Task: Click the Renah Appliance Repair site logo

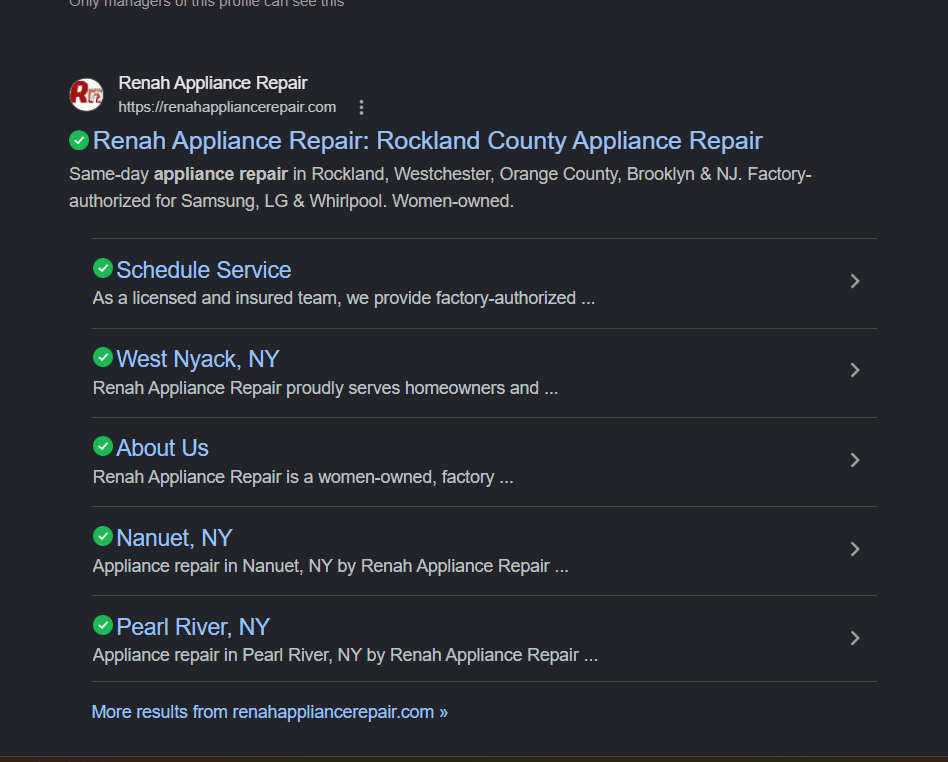Action: 86,95
